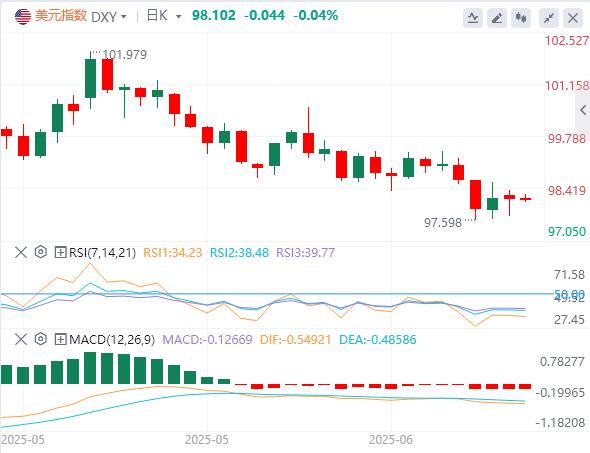Close the chart with X icon
590x453 pixels.
pos(573,18)
